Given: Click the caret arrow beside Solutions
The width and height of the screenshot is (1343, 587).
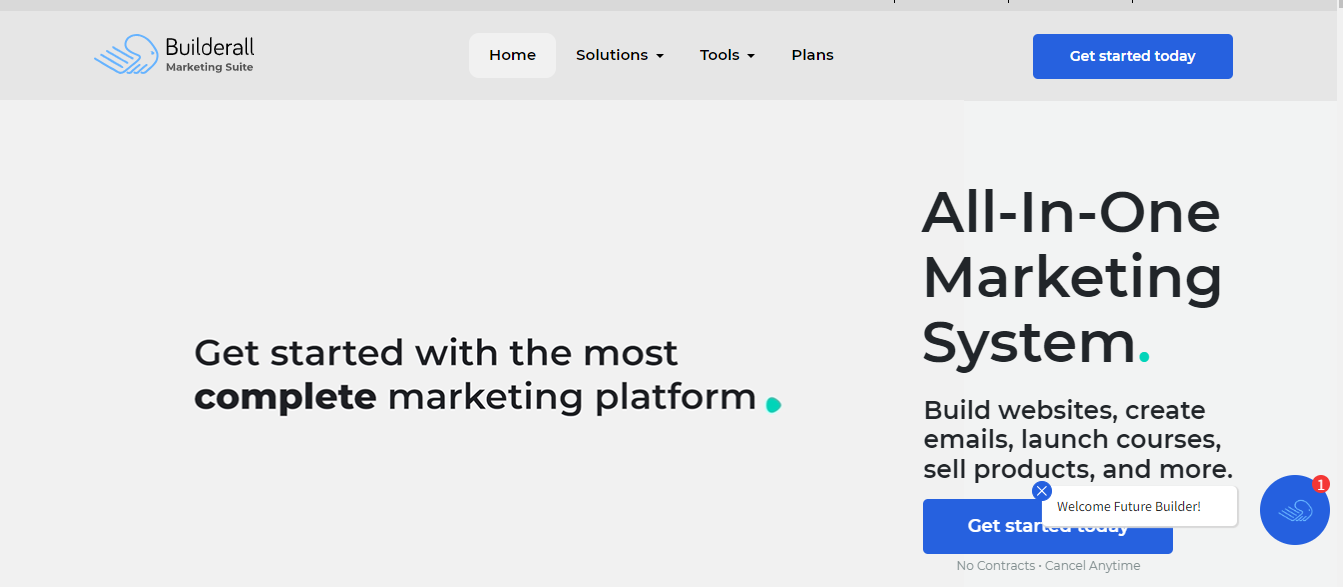Looking at the screenshot, I should point(660,56).
